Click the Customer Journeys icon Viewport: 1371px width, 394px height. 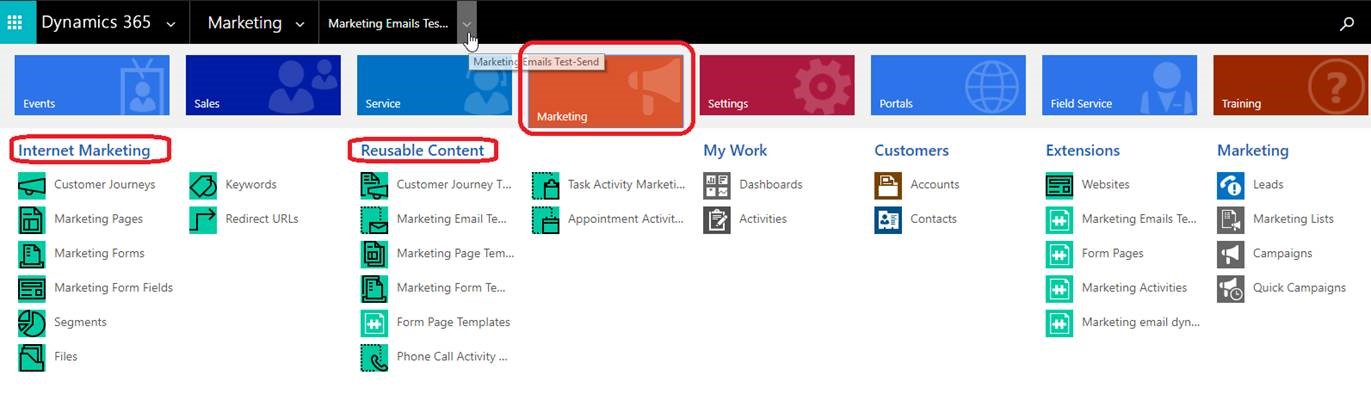tap(32, 185)
